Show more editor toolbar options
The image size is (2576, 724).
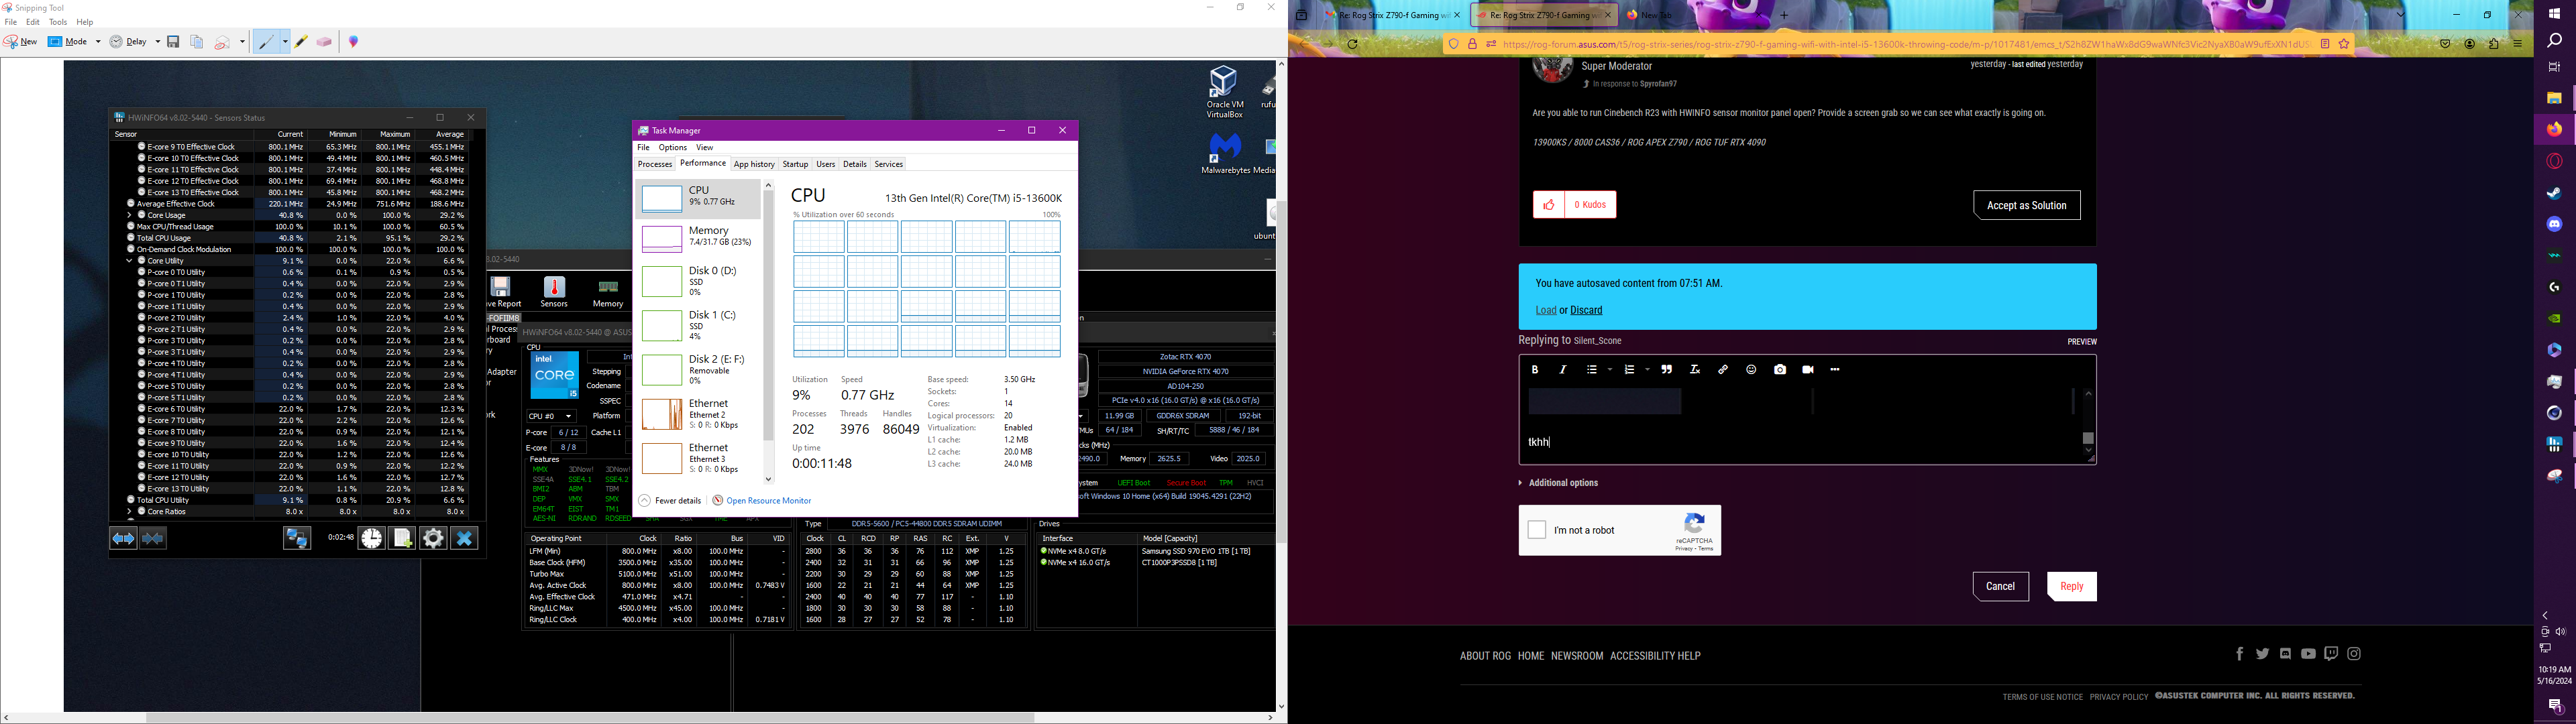pos(1835,370)
